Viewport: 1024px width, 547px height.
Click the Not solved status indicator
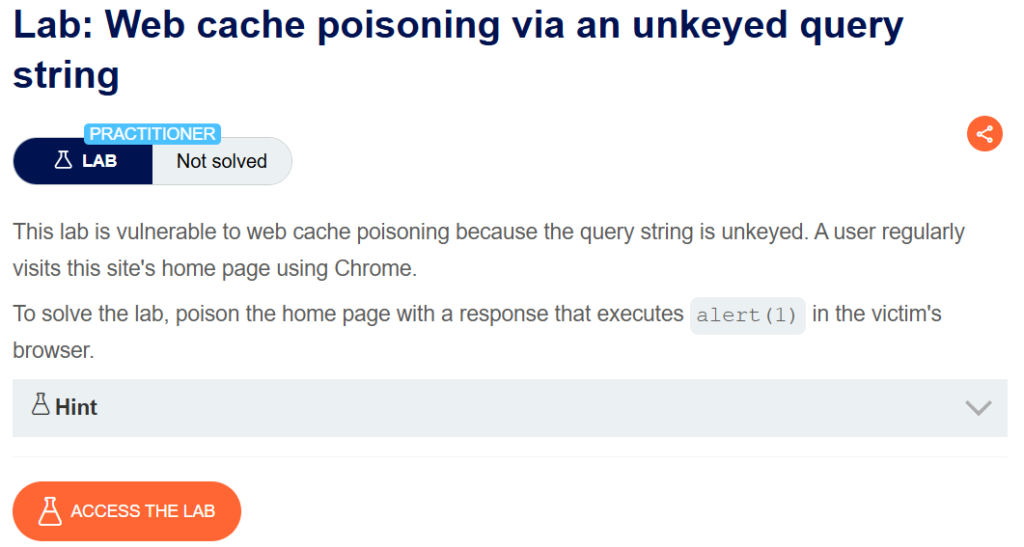click(x=221, y=161)
